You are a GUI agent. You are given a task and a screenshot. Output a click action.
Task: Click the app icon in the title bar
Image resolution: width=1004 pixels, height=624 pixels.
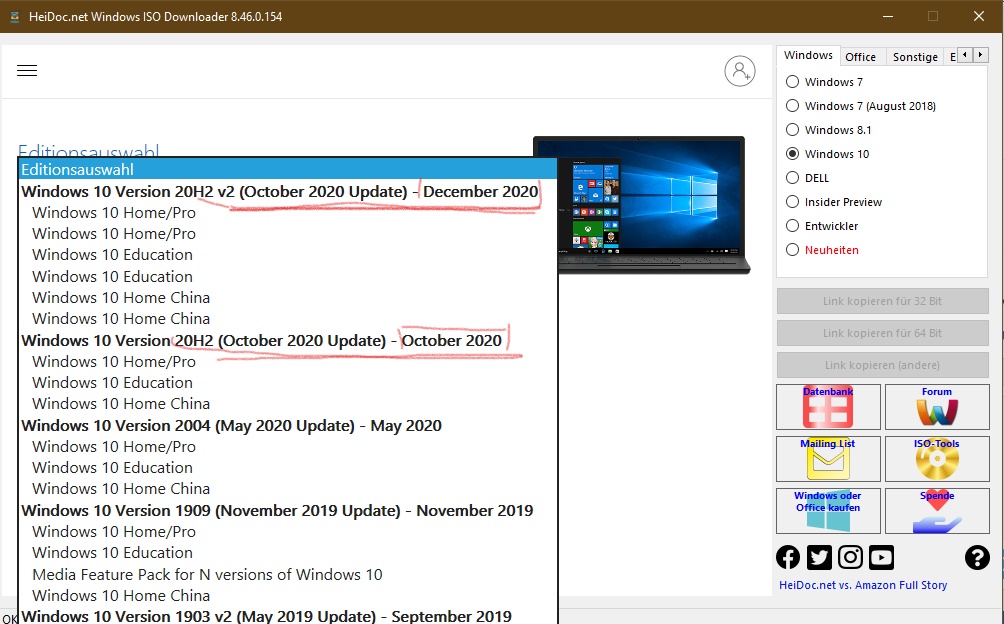click(15, 17)
